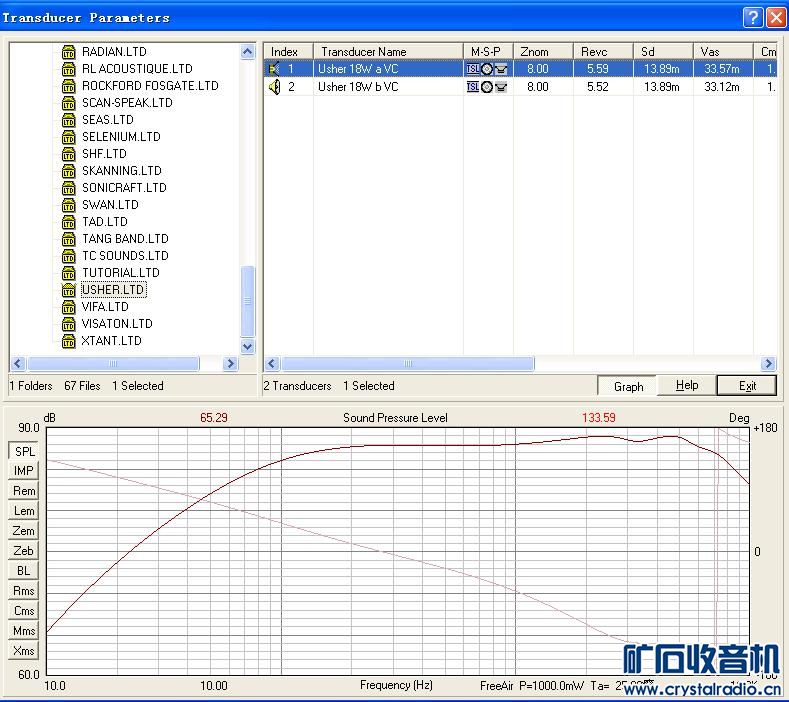Click the TC SOUNDS.LTD file icon
The height and width of the screenshot is (702, 789).
point(68,256)
